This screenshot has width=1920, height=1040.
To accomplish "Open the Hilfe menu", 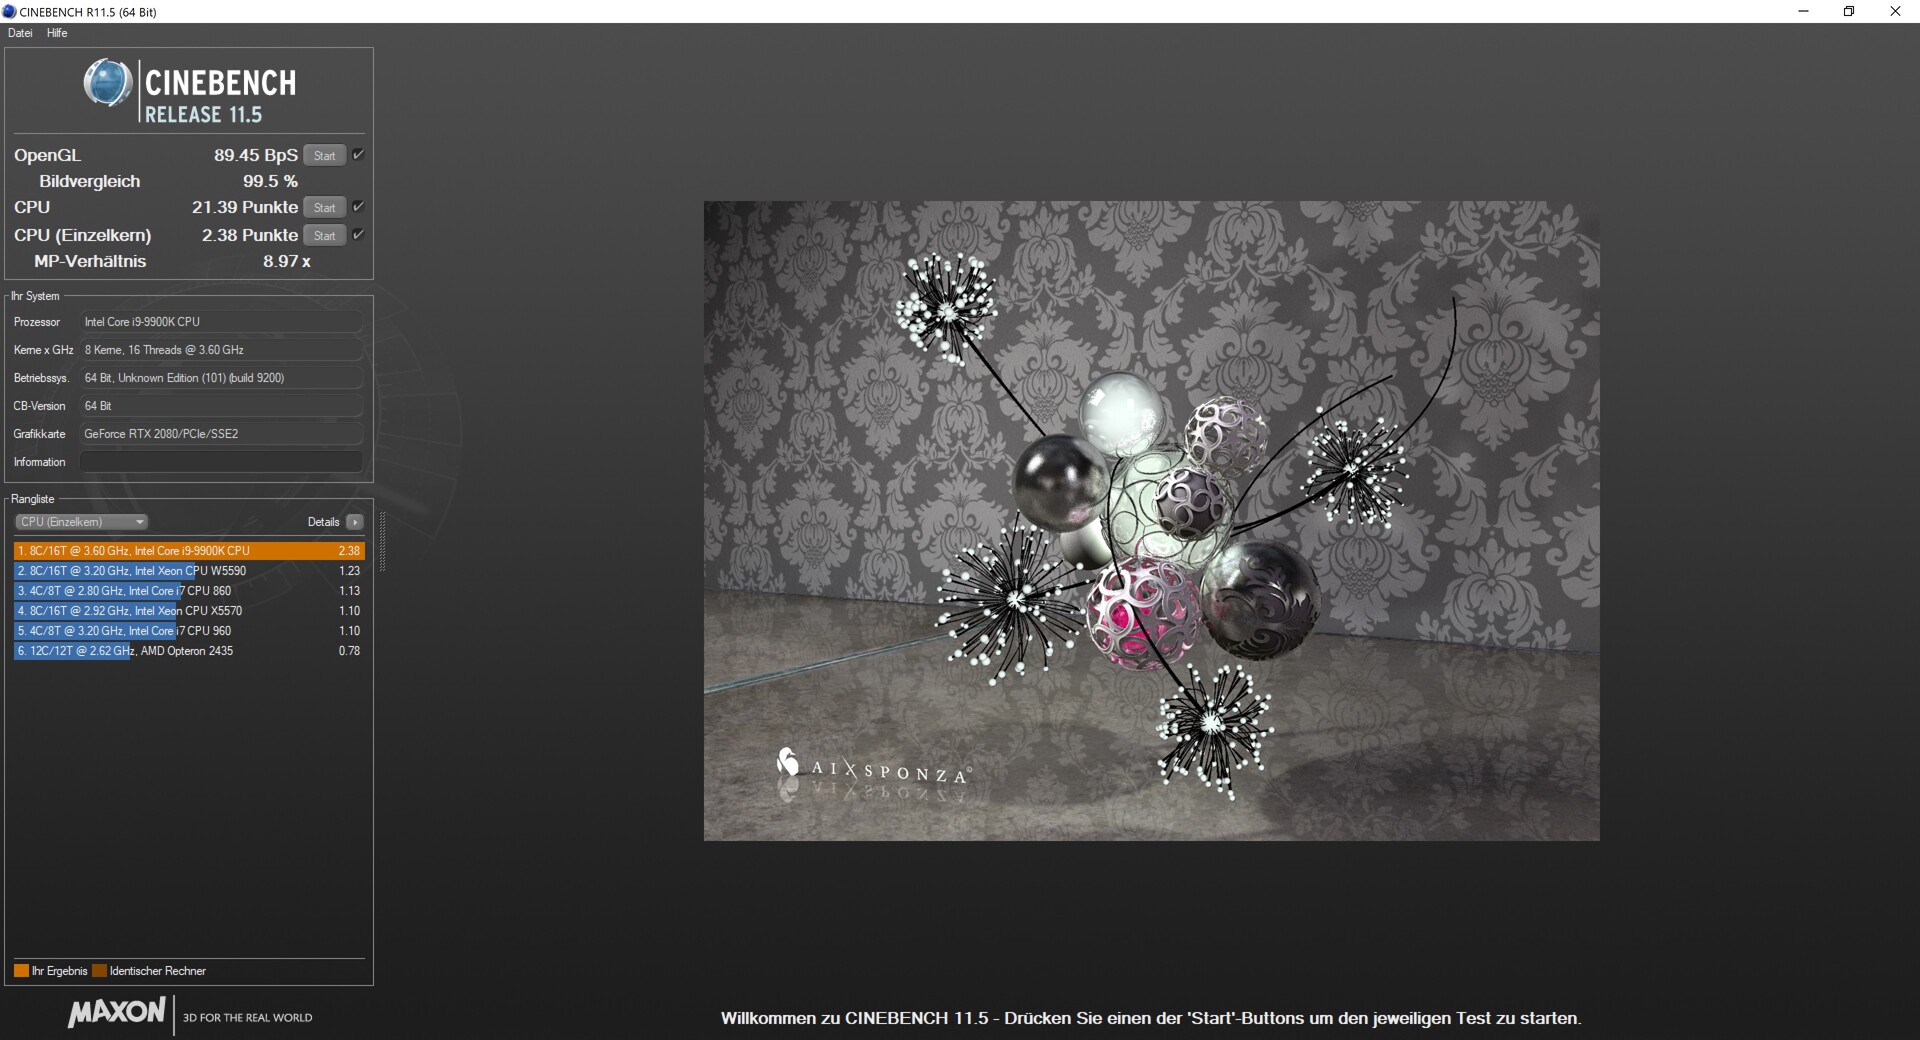I will [x=57, y=33].
